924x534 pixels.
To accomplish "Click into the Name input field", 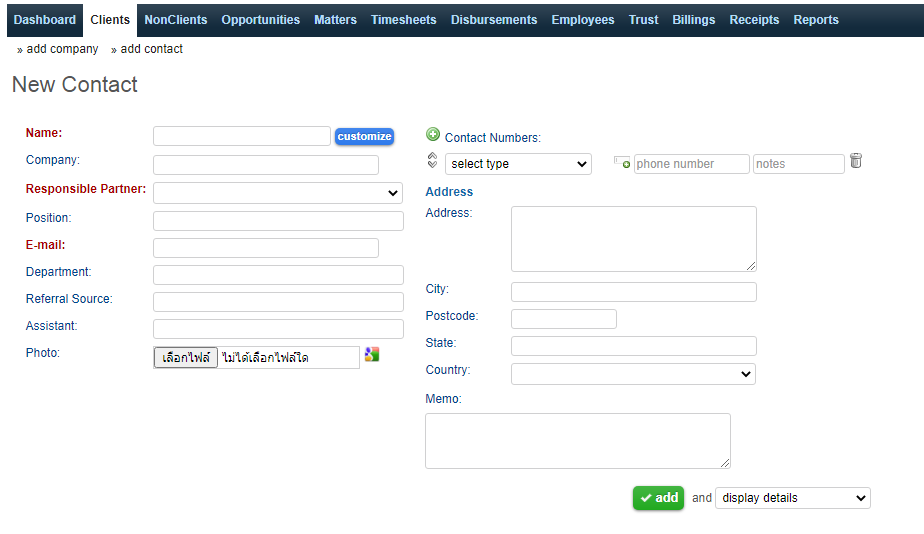I will [242, 136].
